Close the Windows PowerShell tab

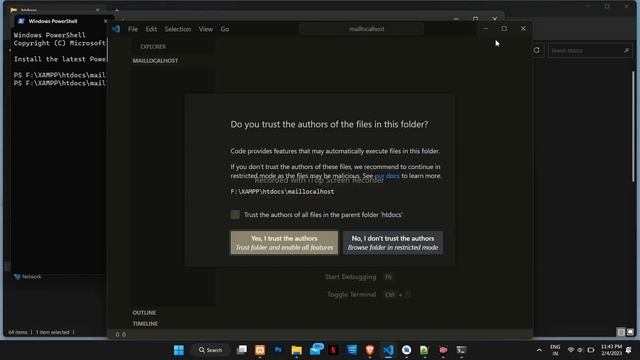(106, 21)
